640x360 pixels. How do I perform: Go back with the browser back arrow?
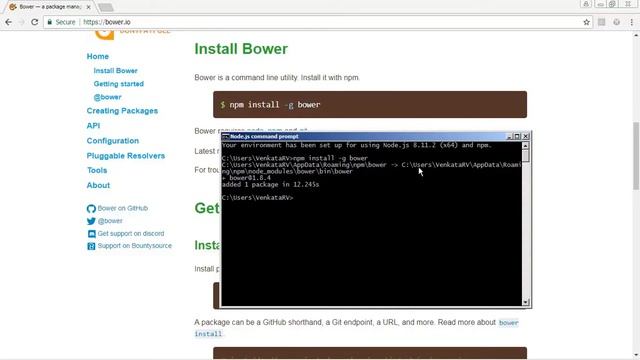point(9,22)
